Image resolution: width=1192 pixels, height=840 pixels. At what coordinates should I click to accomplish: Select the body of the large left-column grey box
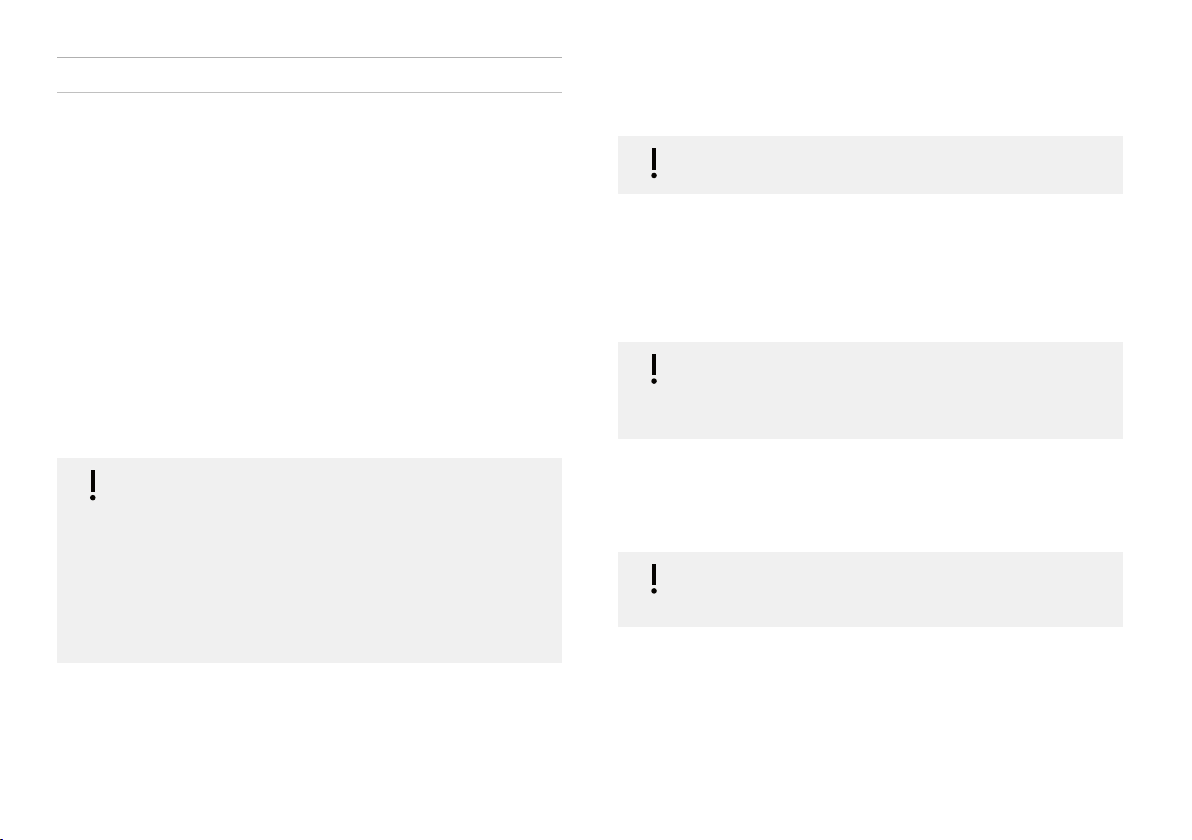pos(309,560)
